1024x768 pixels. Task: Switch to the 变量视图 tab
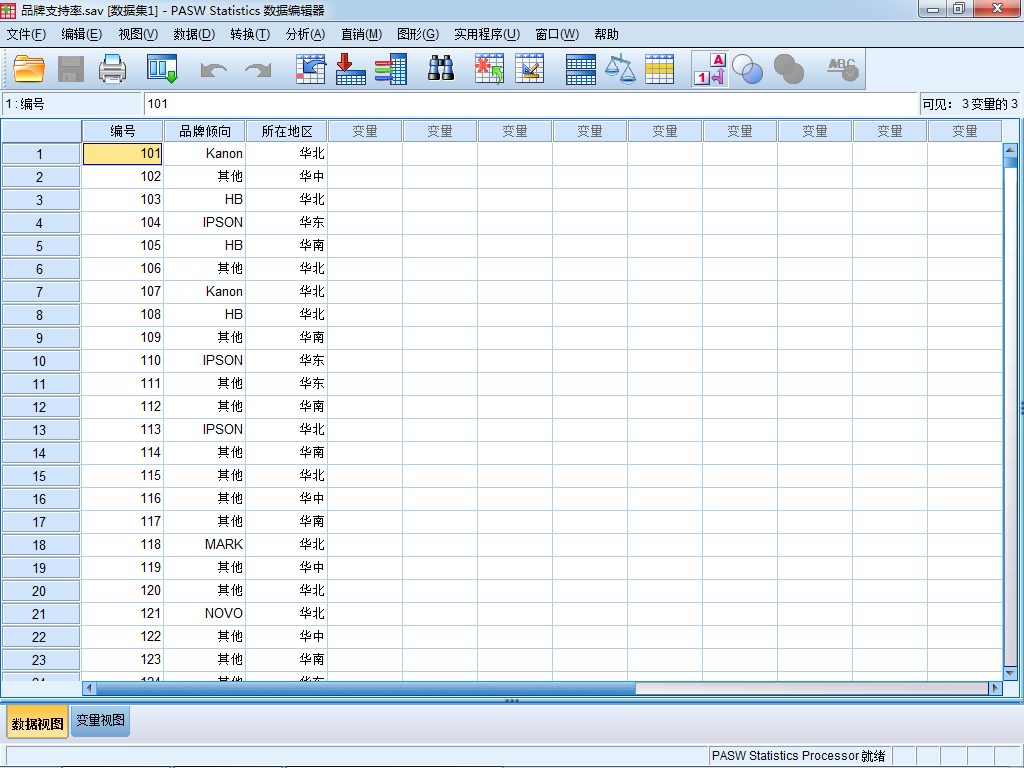[101, 720]
